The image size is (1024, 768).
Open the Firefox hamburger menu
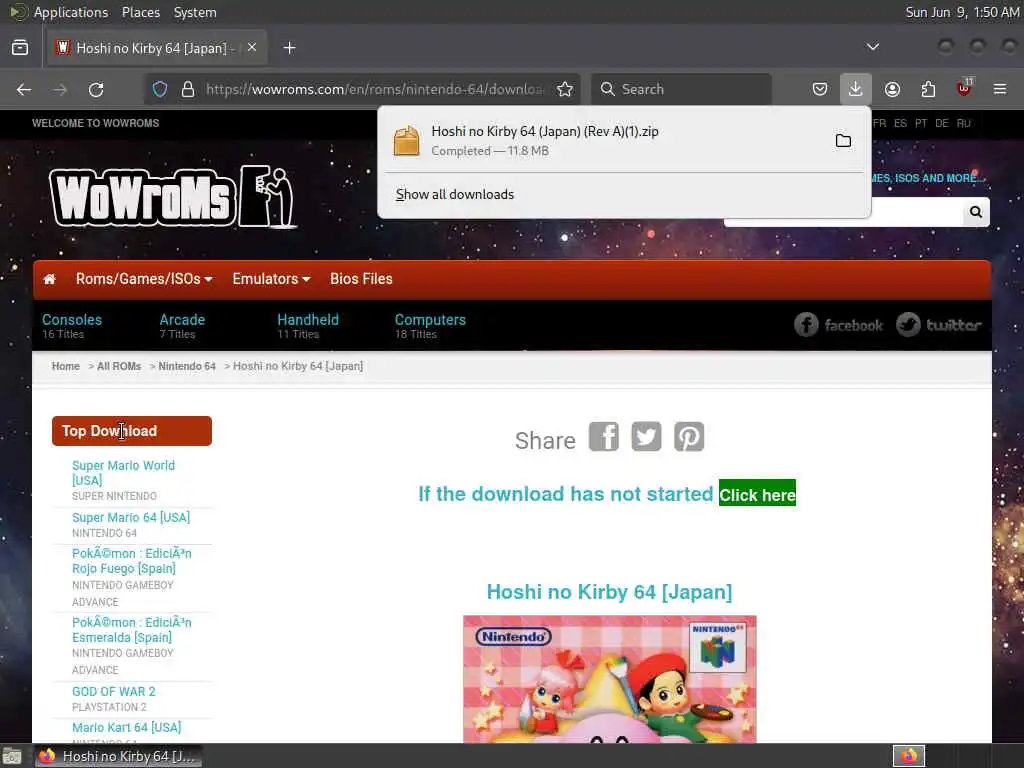[x=1000, y=89]
